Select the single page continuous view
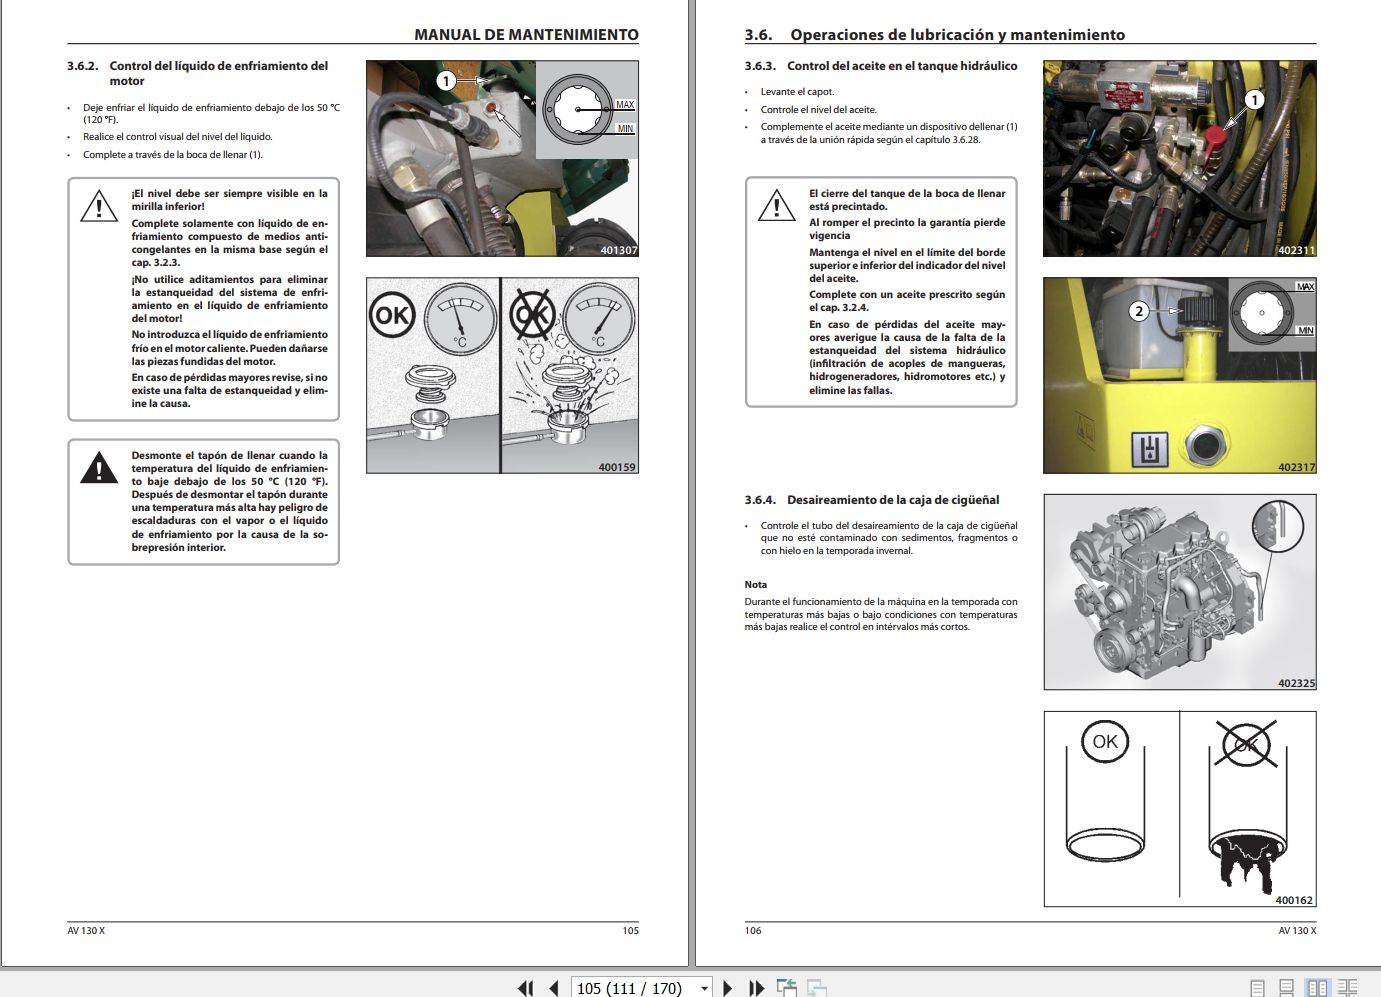1381x997 pixels. click(x=1285, y=986)
